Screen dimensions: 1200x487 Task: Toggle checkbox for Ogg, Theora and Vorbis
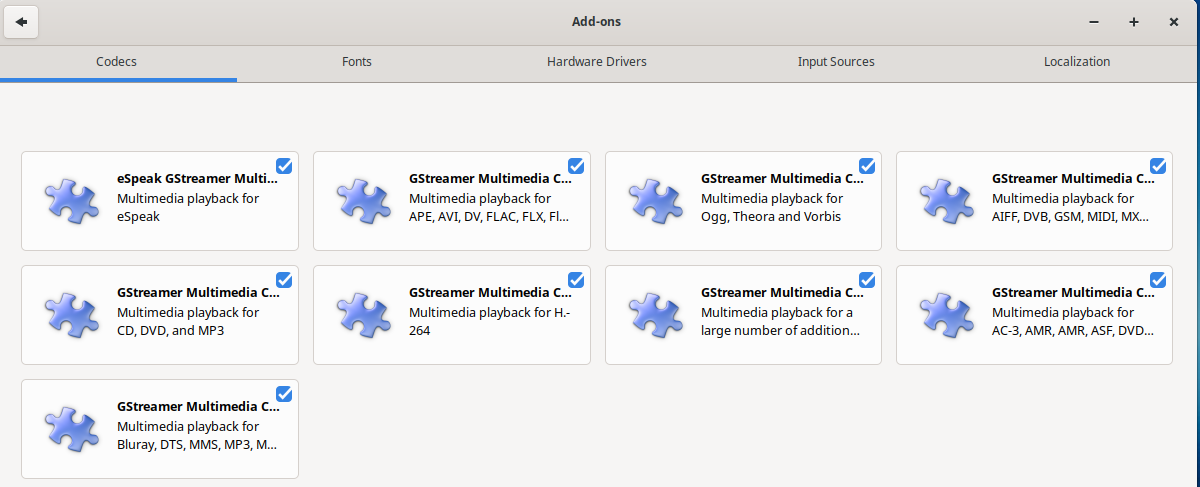[x=867, y=166]
